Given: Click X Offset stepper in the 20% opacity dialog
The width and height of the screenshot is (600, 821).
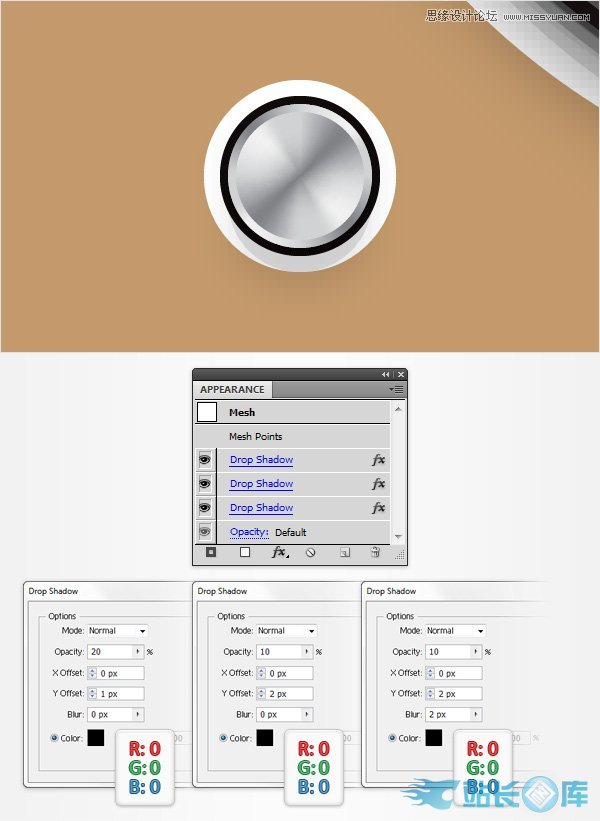Looking at the screenshot, I should pos(92,673).
